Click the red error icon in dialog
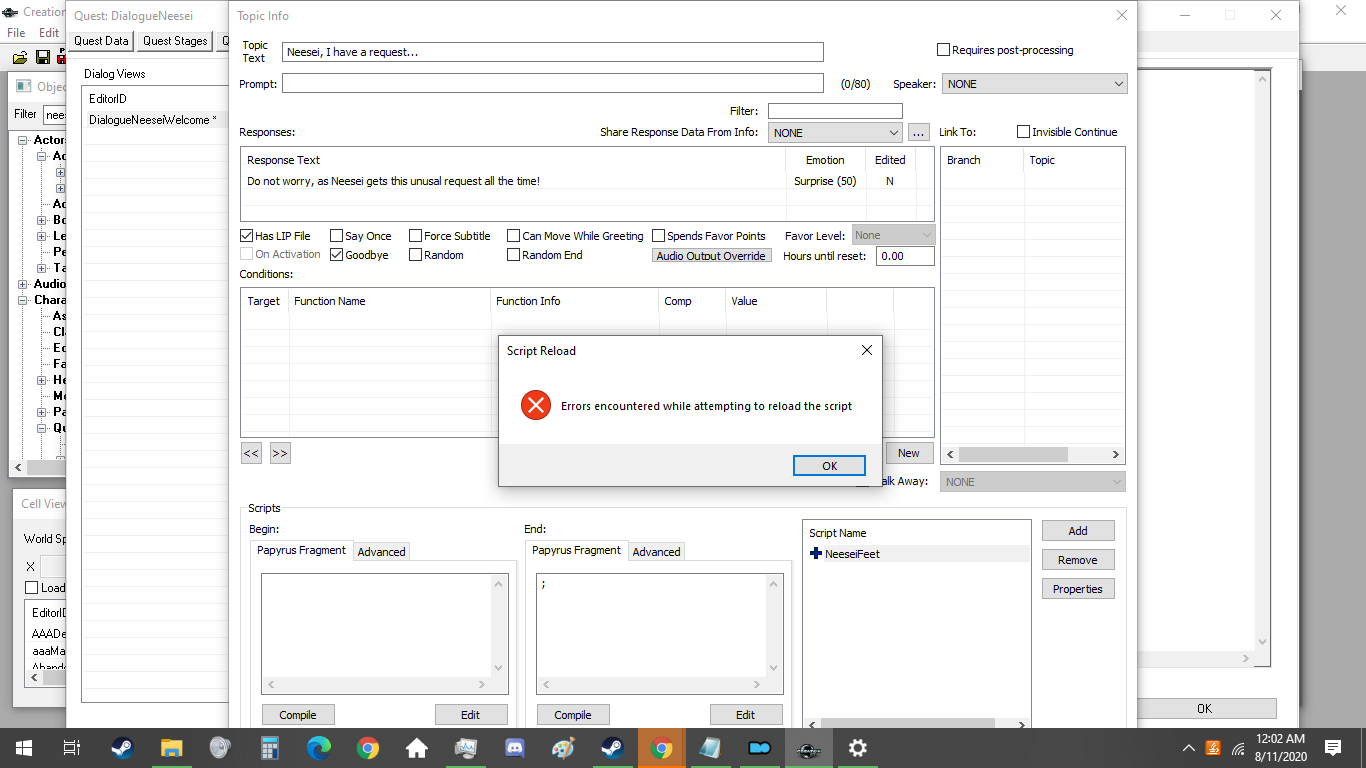Image resolution: width=1366 pixels, height=768 pixels. point(536,405)
